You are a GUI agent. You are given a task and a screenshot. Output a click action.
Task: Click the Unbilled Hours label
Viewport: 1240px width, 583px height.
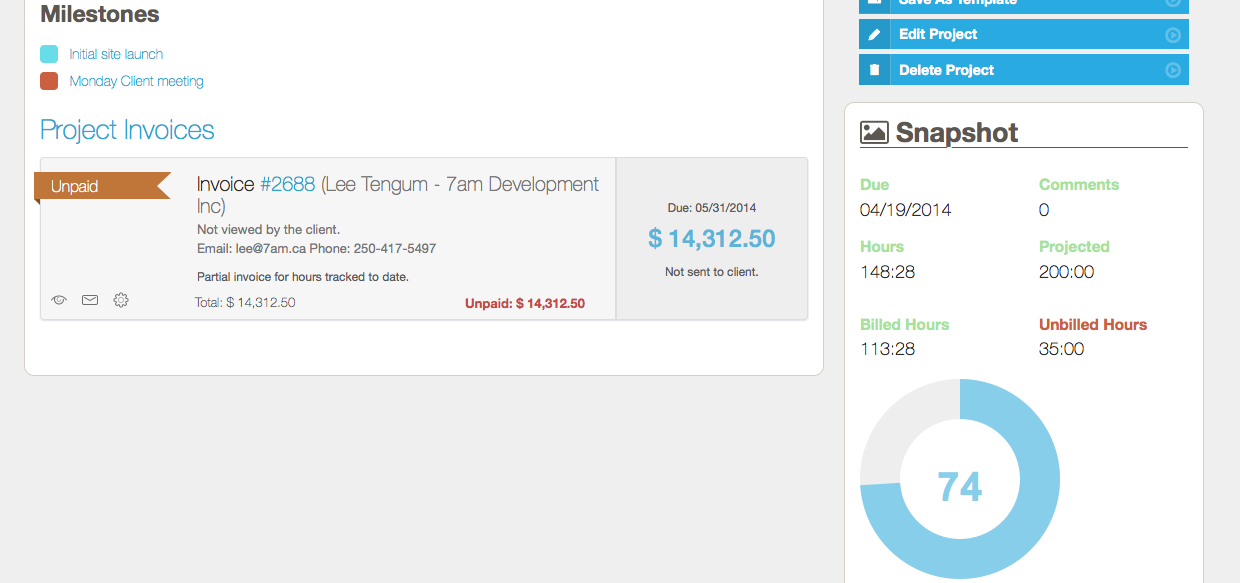[1093, 324]
